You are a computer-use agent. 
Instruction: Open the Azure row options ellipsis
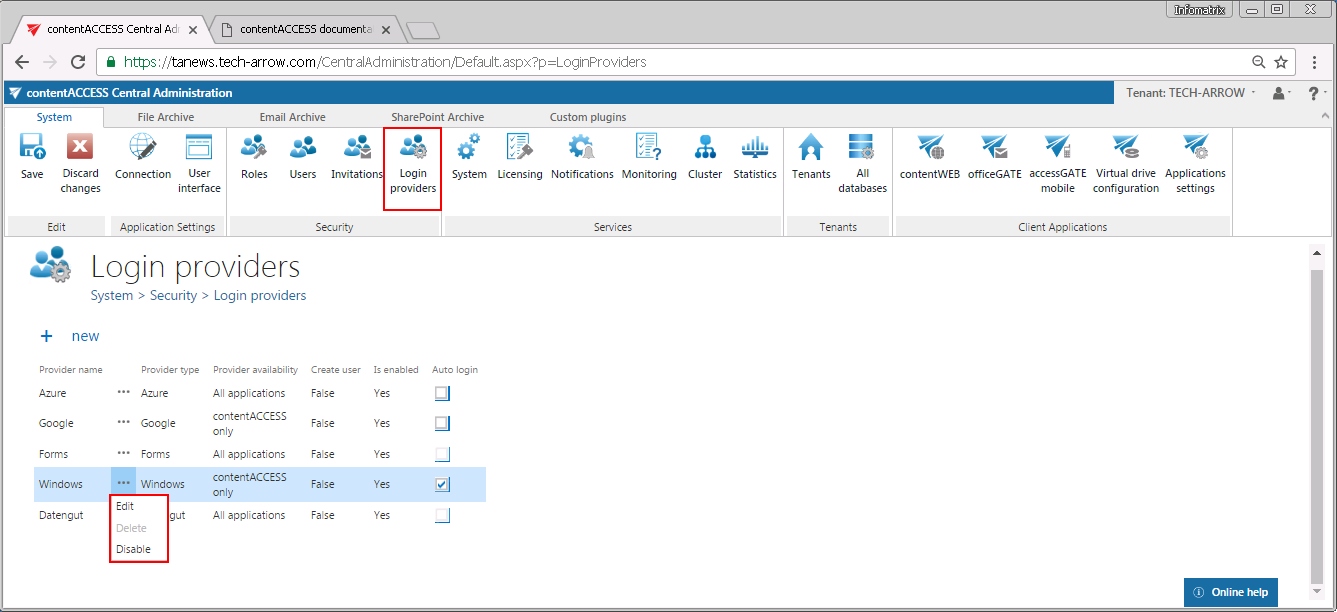123,393
